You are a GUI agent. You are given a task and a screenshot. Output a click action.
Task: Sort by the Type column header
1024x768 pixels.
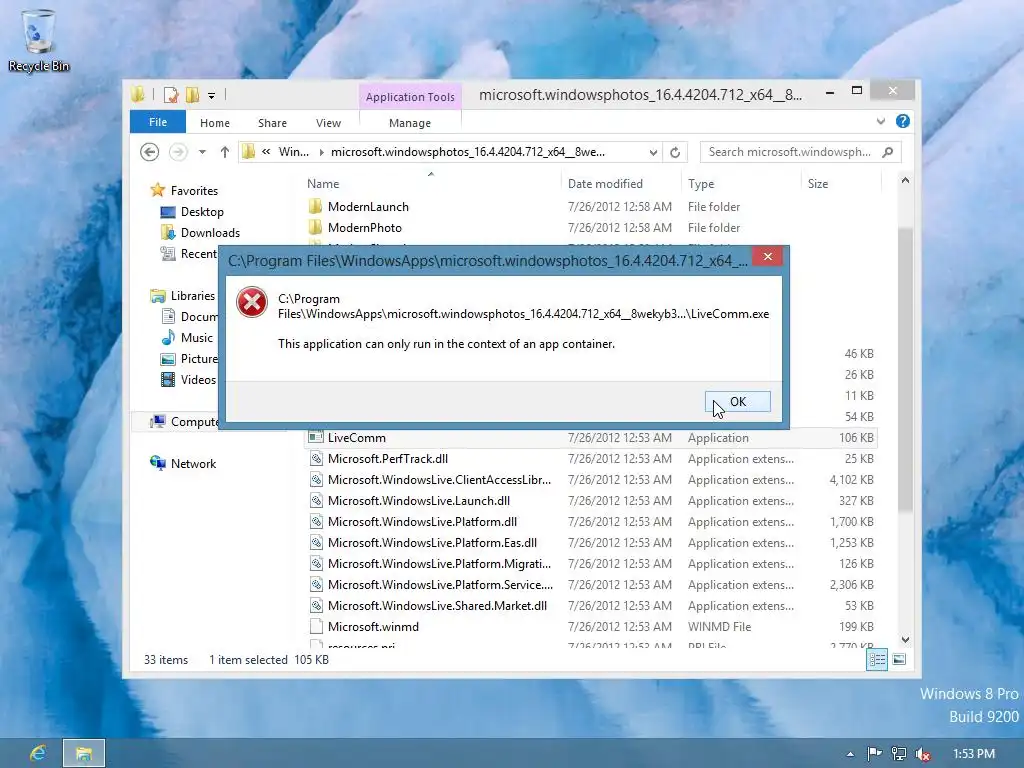click(x=701, y=184)
